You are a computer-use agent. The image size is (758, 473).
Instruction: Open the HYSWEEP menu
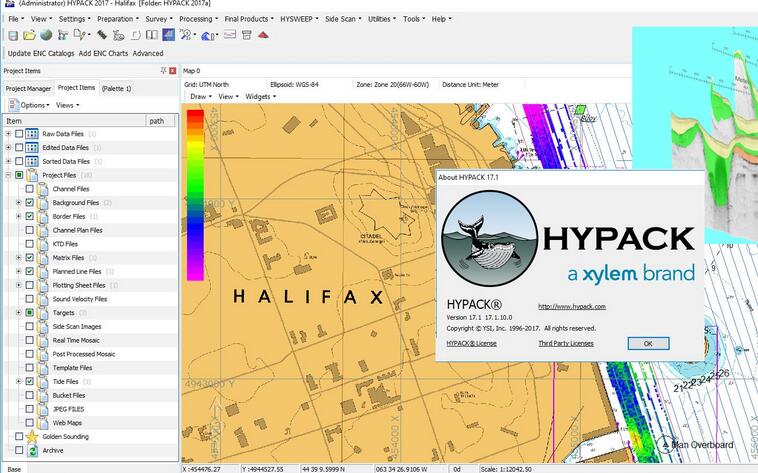pos(299,19)
